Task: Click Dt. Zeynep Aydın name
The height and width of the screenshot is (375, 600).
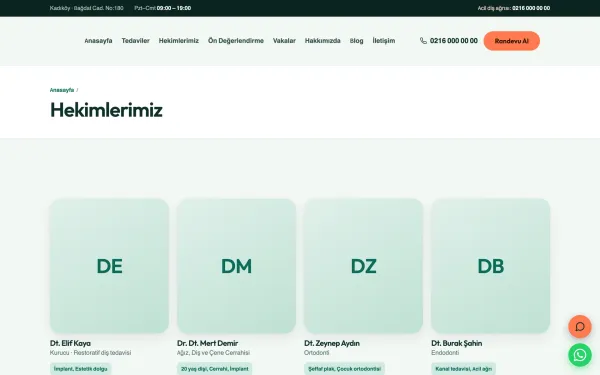Action: pos(332,343)
